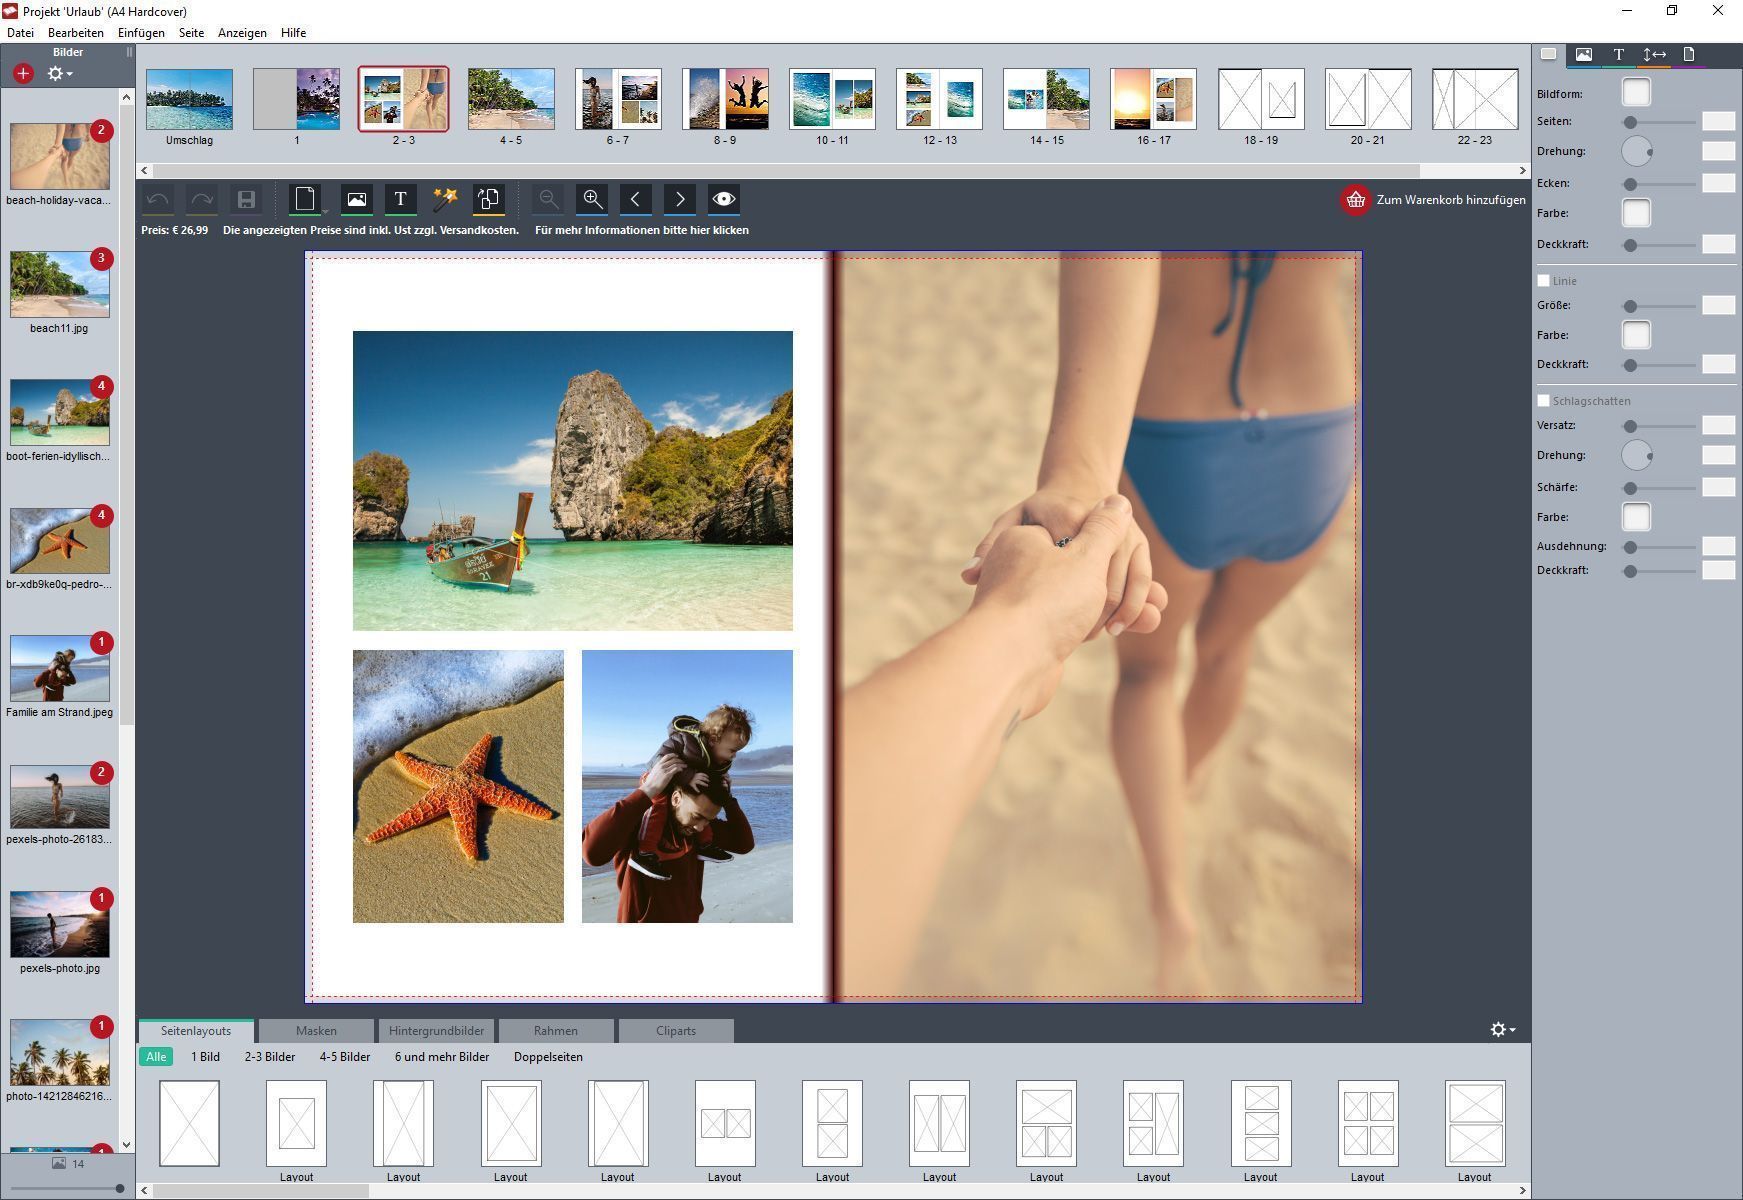Insert a picture frame using the image icon
Screen dimensions: 1743x1200
coord(356,199)
